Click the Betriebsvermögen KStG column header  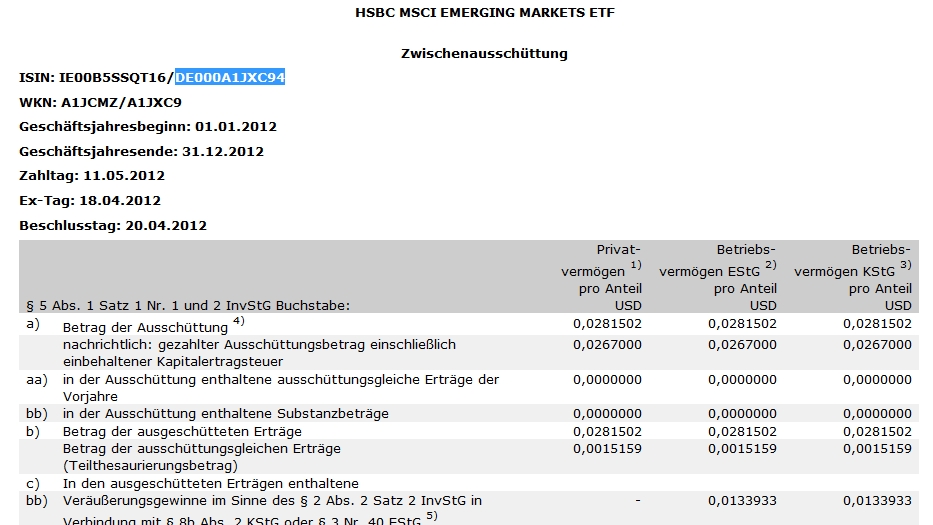click(853, 277)
